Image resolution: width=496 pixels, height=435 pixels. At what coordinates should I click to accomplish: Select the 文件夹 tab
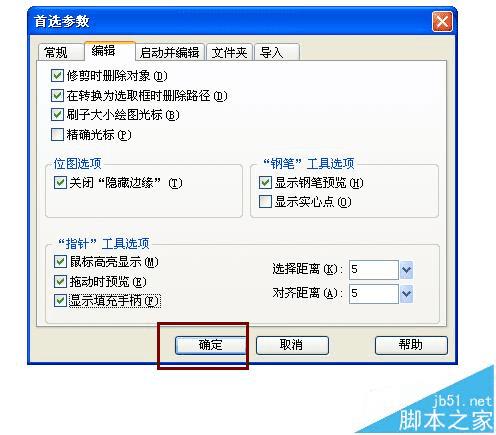(230, 52)
